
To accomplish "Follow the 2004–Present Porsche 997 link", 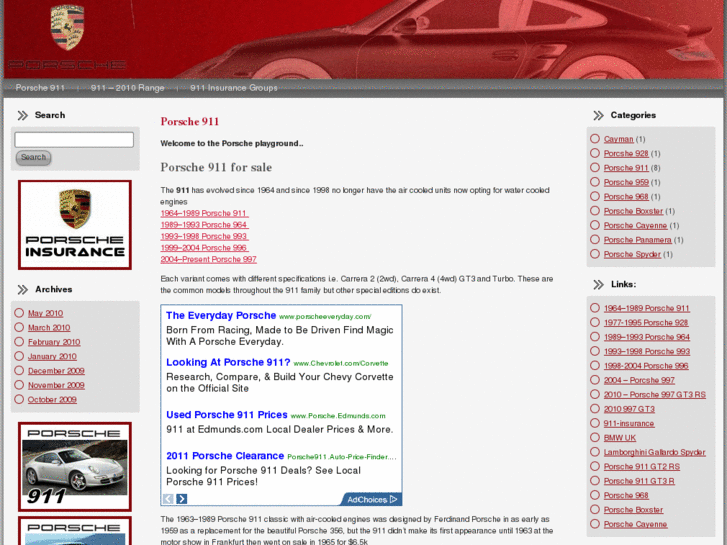I will tap(208, 259).
